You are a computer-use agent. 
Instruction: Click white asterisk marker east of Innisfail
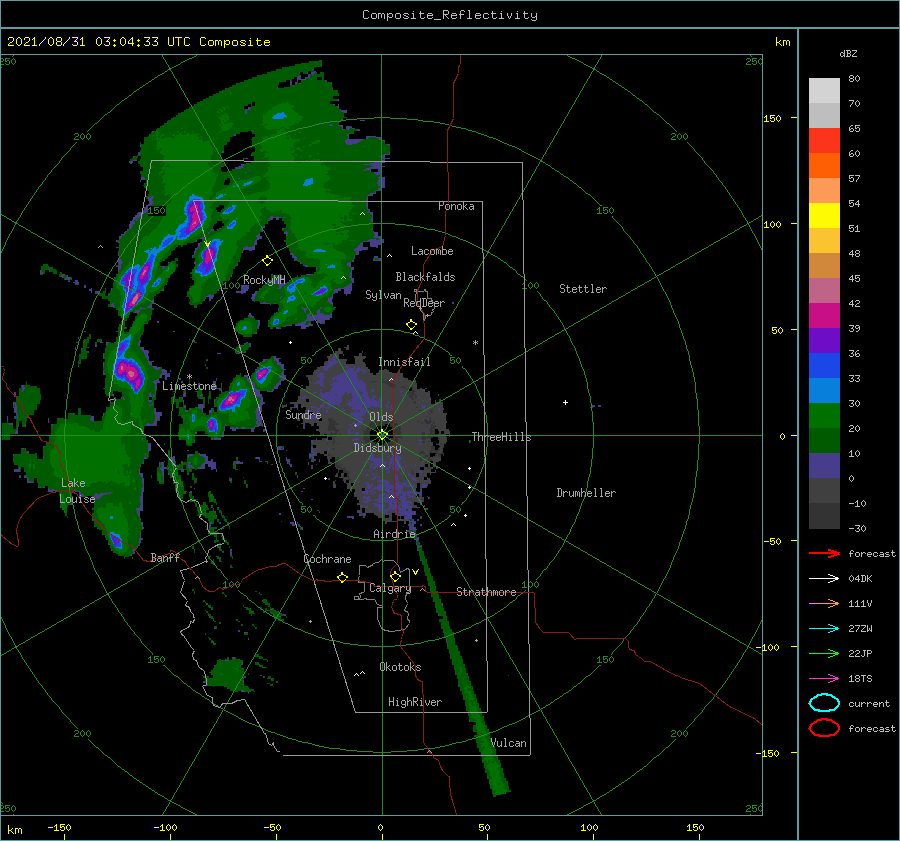pyautogui.click(x=475, y=343)
